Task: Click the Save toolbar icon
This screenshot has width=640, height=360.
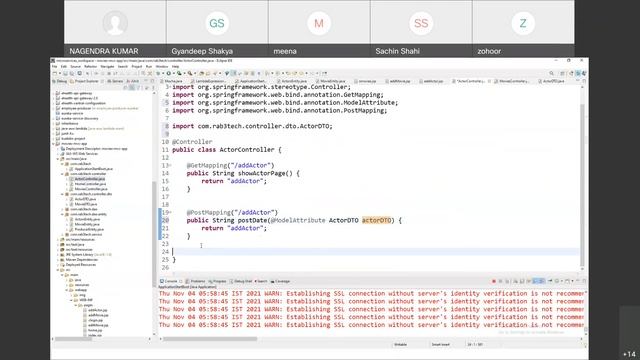Action: [65, 73]
